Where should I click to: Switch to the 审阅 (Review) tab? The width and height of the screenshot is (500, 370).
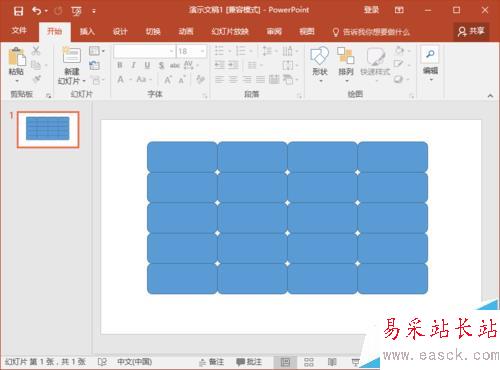pos(274,31)
